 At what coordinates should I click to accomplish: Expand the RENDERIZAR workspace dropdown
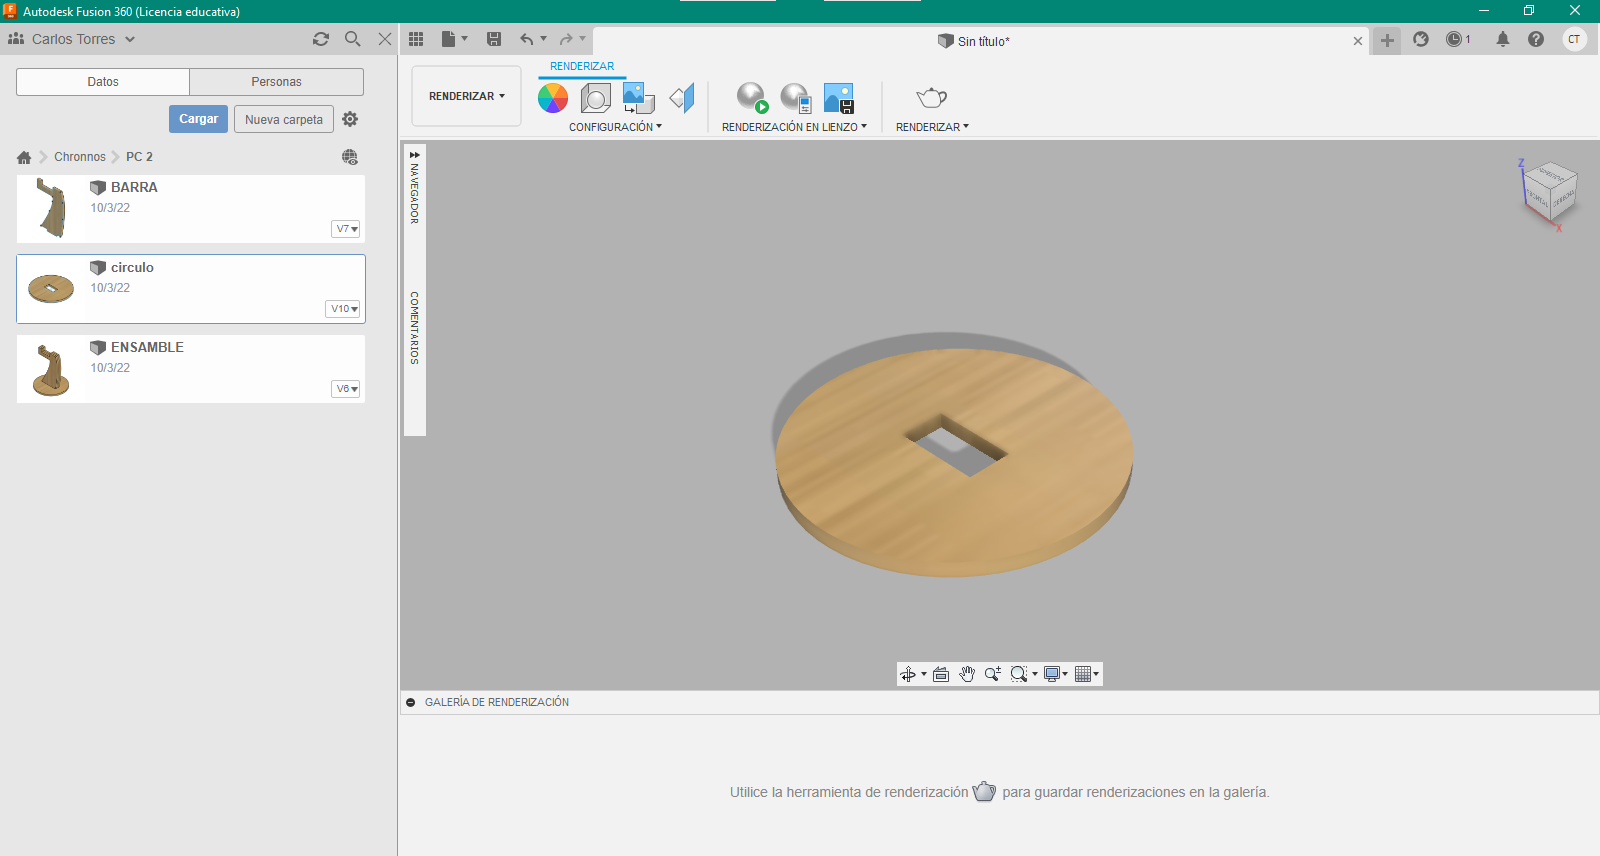pyautogui.click(x=466, y=96)
